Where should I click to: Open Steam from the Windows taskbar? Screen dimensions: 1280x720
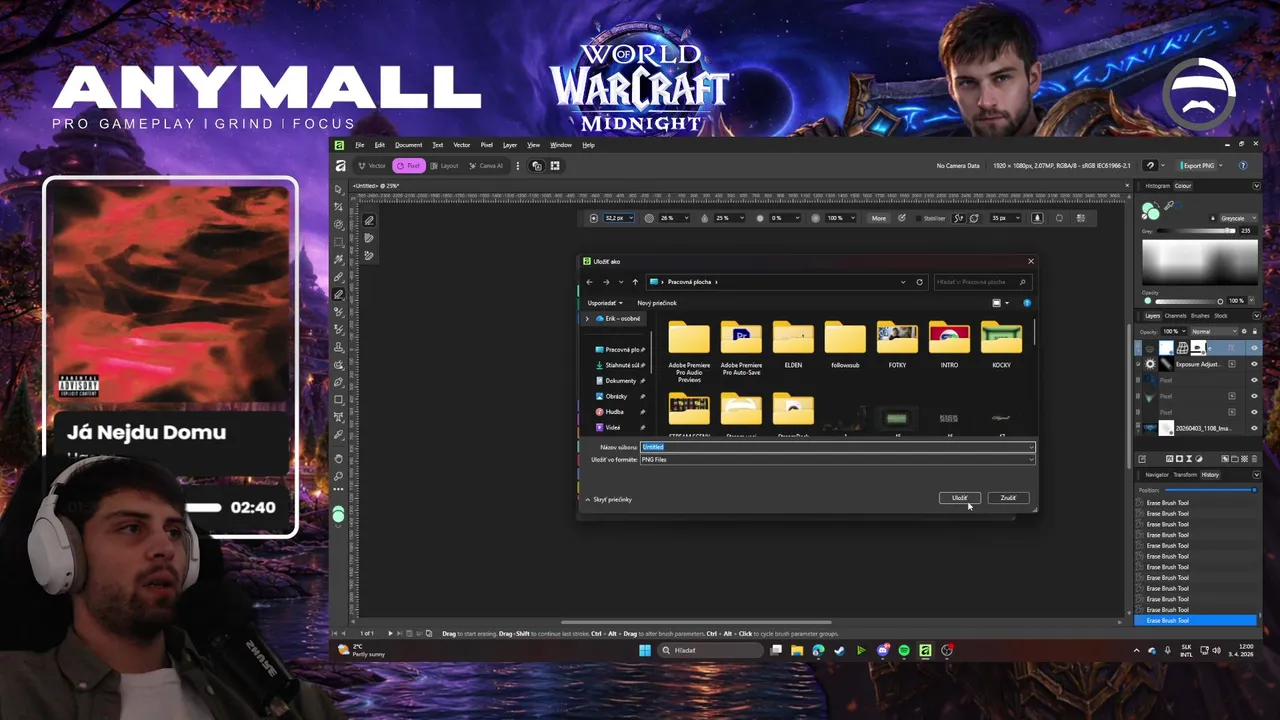pyautogui.click(x=839, y=650)
